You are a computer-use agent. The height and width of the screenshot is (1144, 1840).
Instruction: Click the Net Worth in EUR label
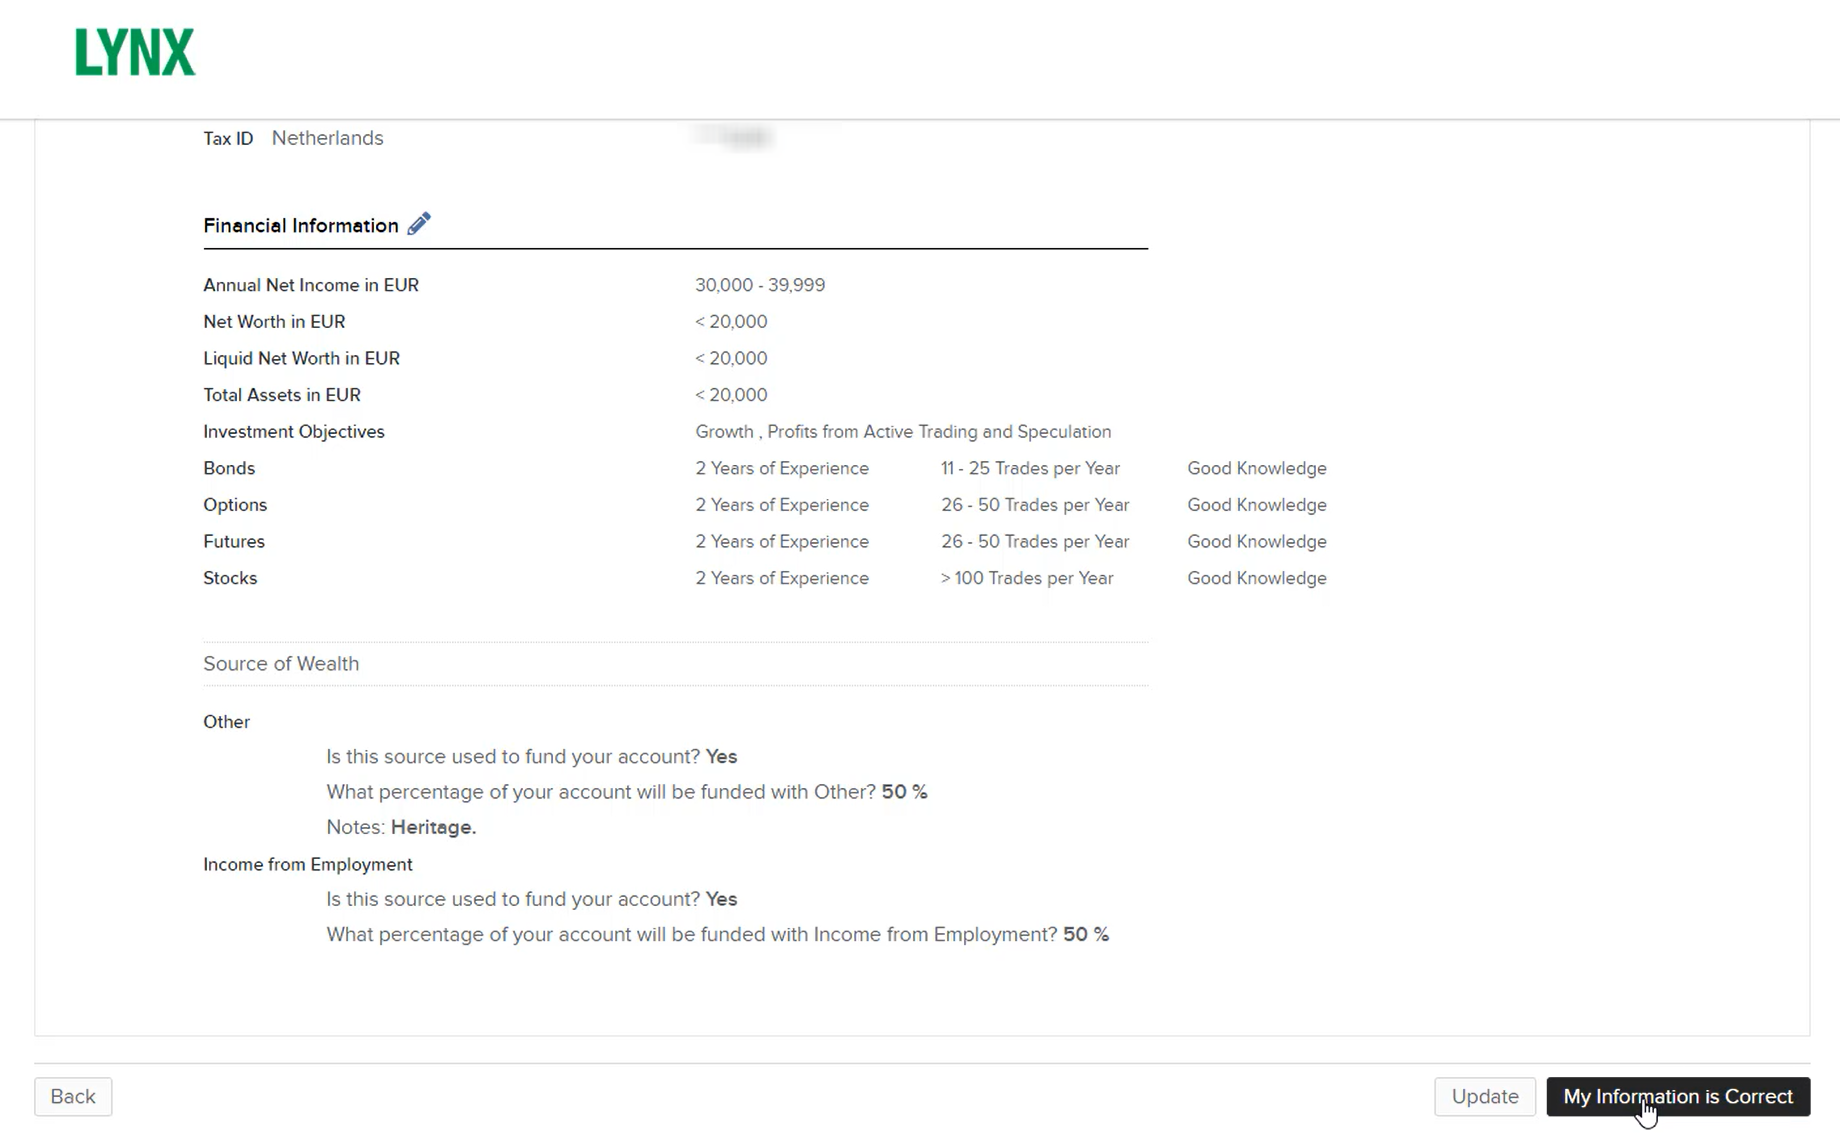tap(274, 322)
